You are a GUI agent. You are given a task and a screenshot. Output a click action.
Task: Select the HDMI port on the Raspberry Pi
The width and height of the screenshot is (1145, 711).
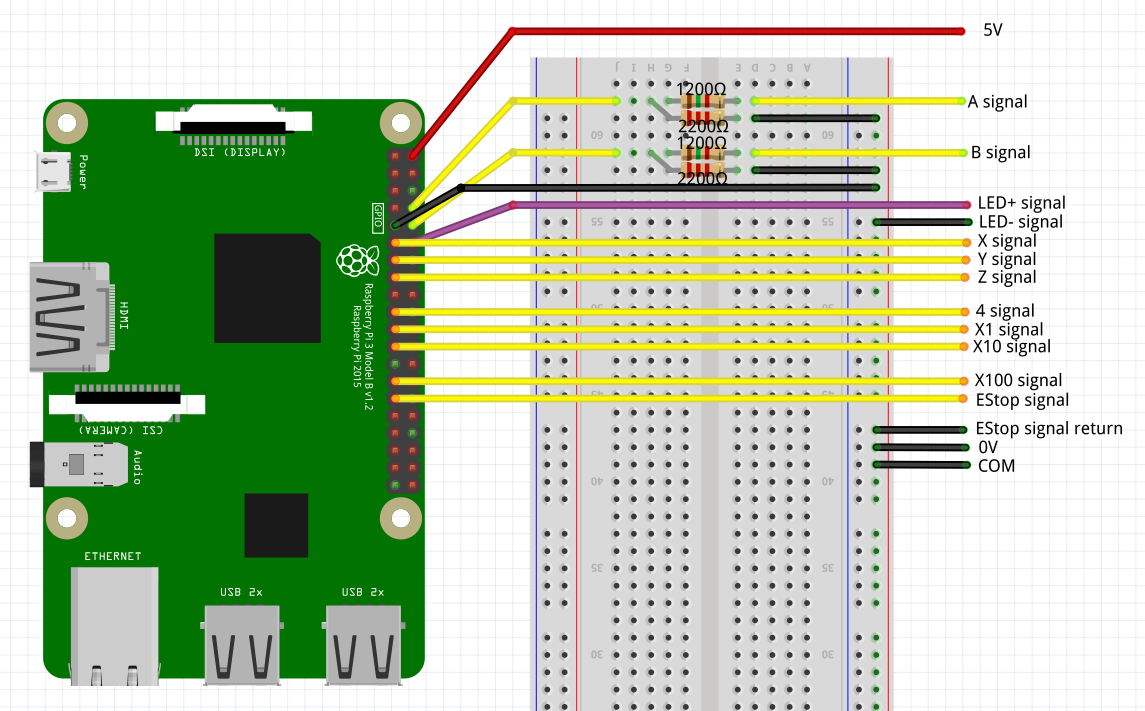[x=70, y=315]
